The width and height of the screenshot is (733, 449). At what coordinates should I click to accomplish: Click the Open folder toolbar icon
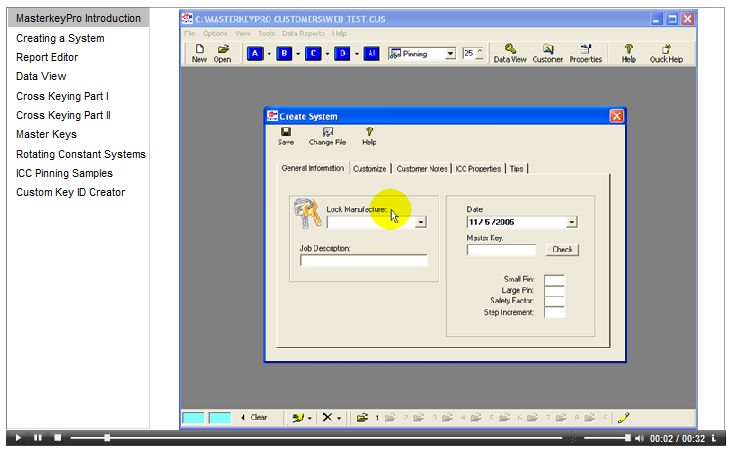click(x=223, y=53)
